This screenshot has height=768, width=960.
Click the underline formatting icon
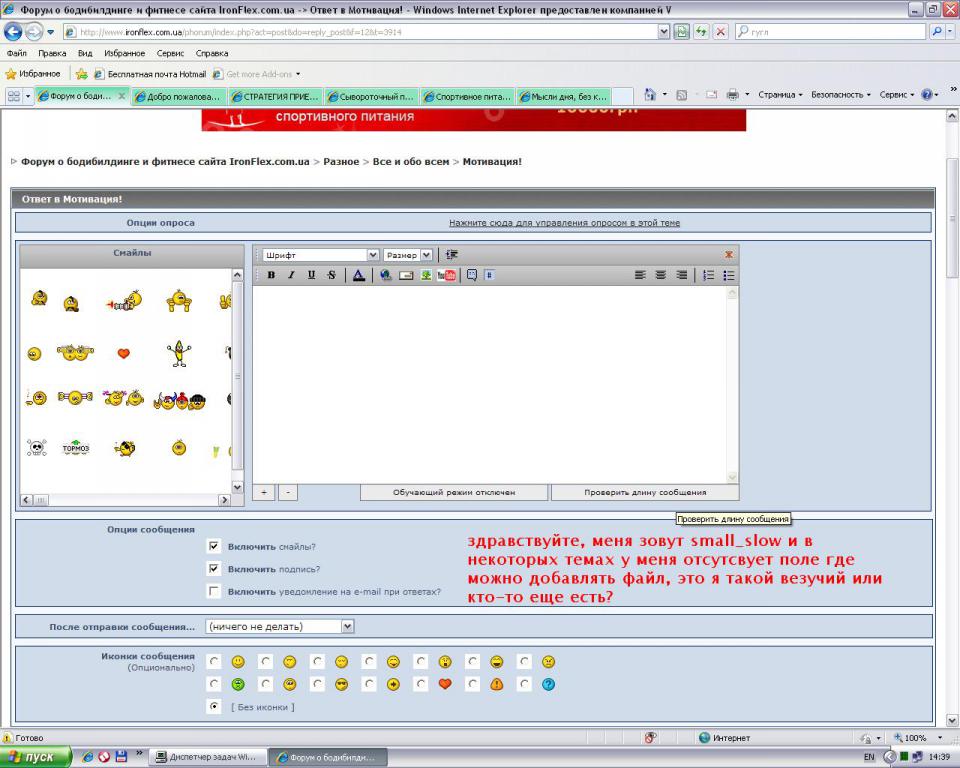pyautogui.click(x=311, y=275)
